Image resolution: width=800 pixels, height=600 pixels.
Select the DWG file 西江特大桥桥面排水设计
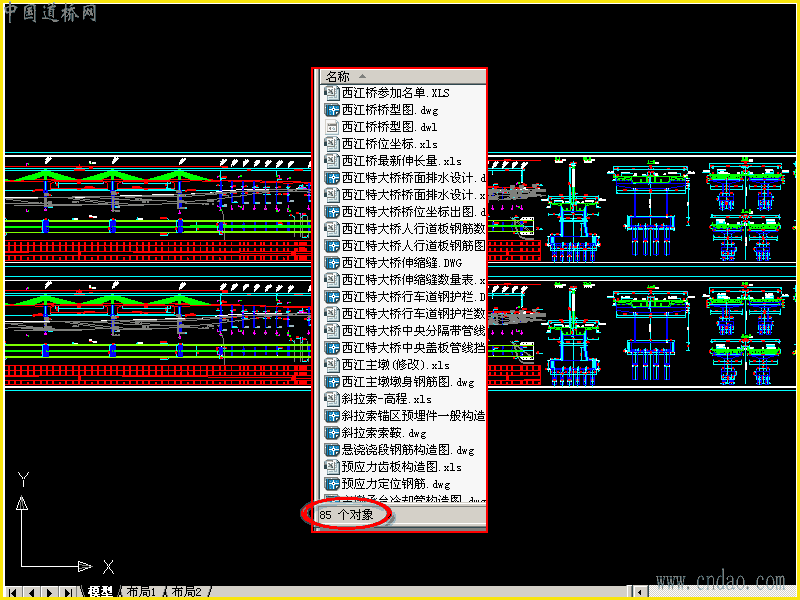(413, 178)
